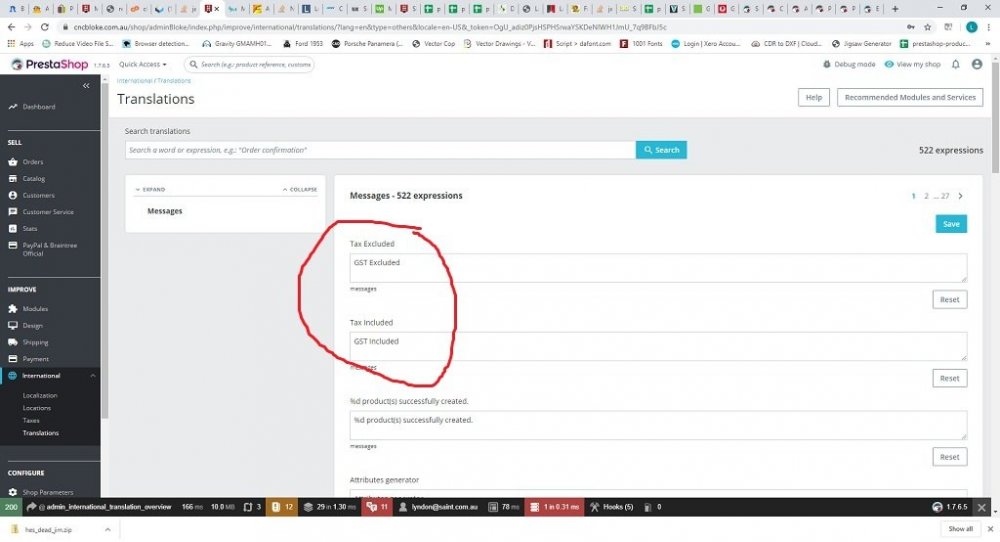The width and height of the screenshot is (1000, 542).
Task: Click the International globe icon
Action: (x=13, y=376)
